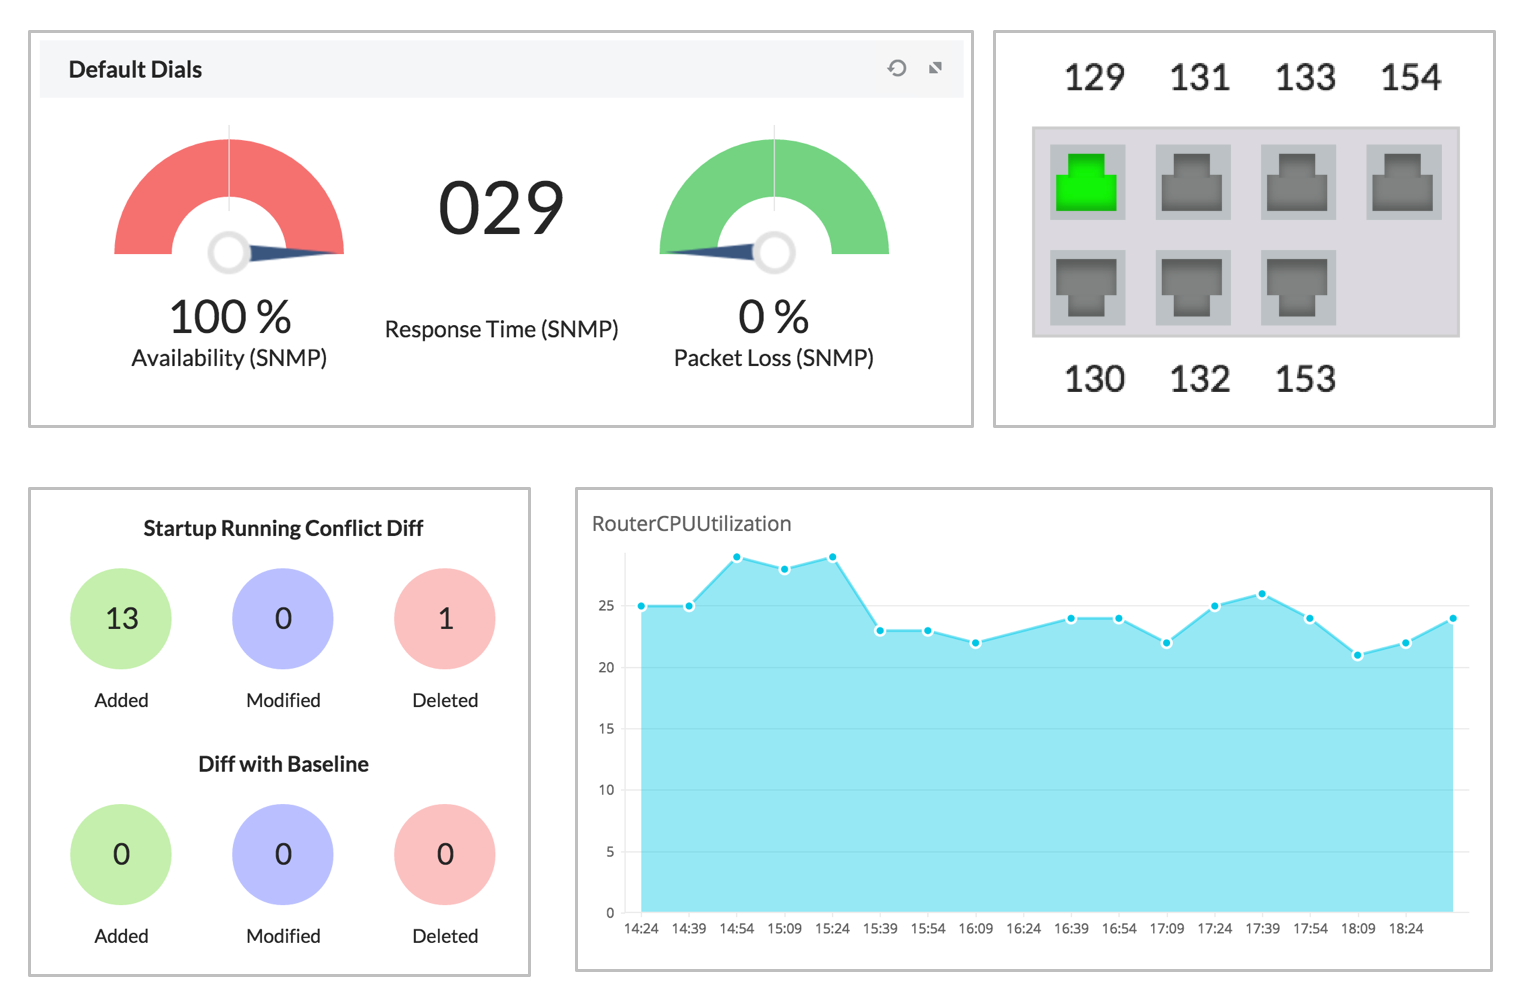1516x1008 pixels.
Task: Click the 0 Added circle under Diff with Baseline
Action: (x=121, y=855)
